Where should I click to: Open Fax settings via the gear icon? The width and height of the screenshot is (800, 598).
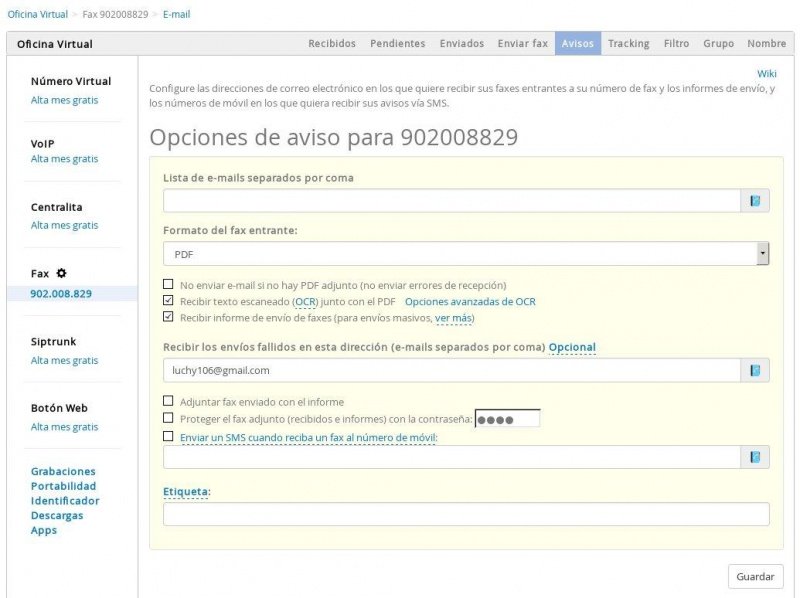[x=59, y=272]
